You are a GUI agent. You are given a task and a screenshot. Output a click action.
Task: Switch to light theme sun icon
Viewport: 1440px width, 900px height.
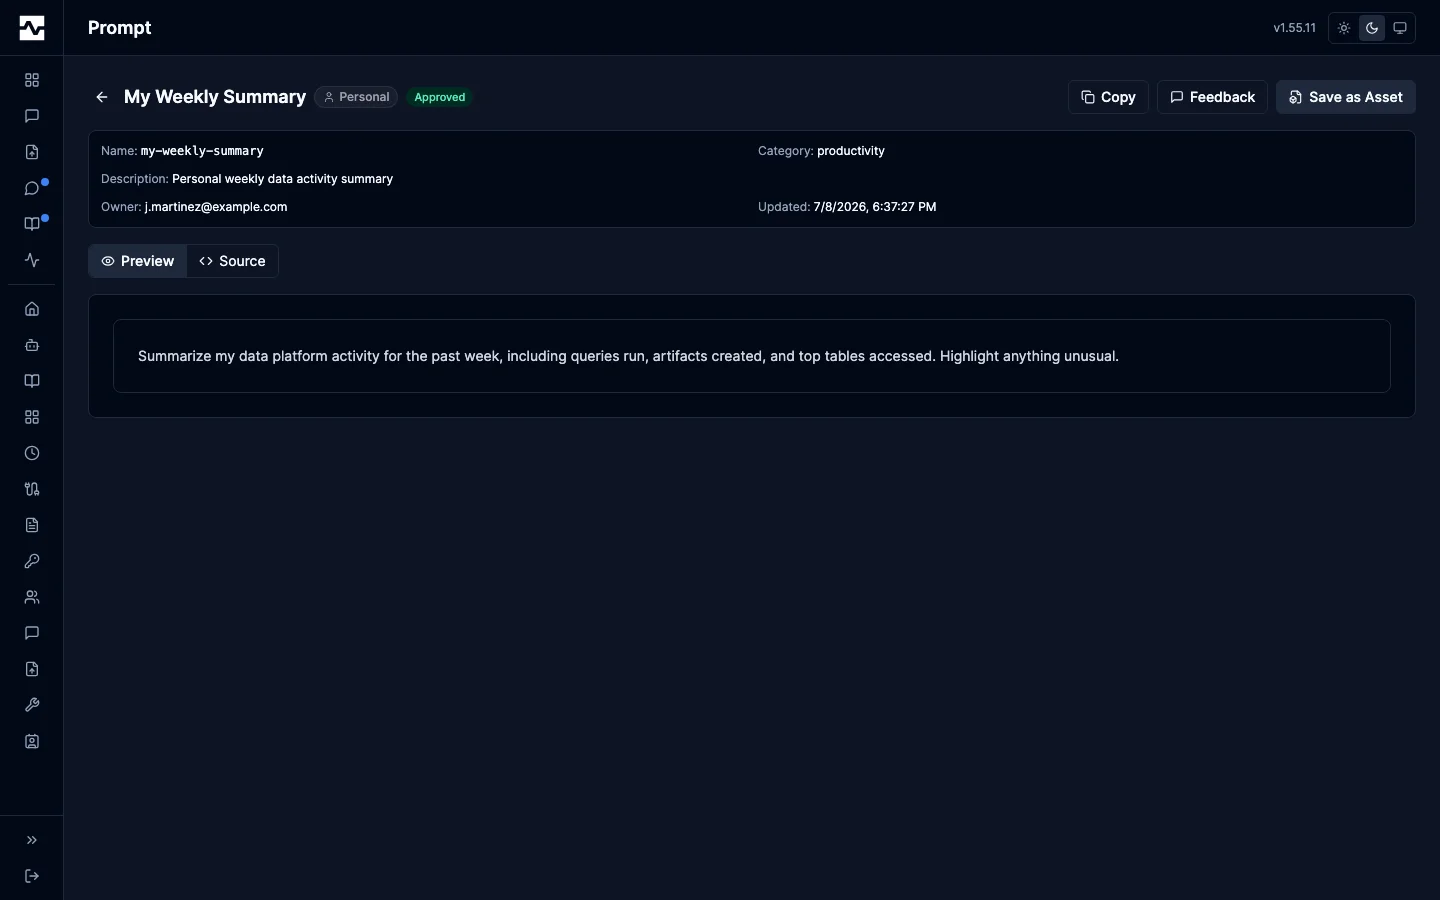click(x=1344, y=28)
